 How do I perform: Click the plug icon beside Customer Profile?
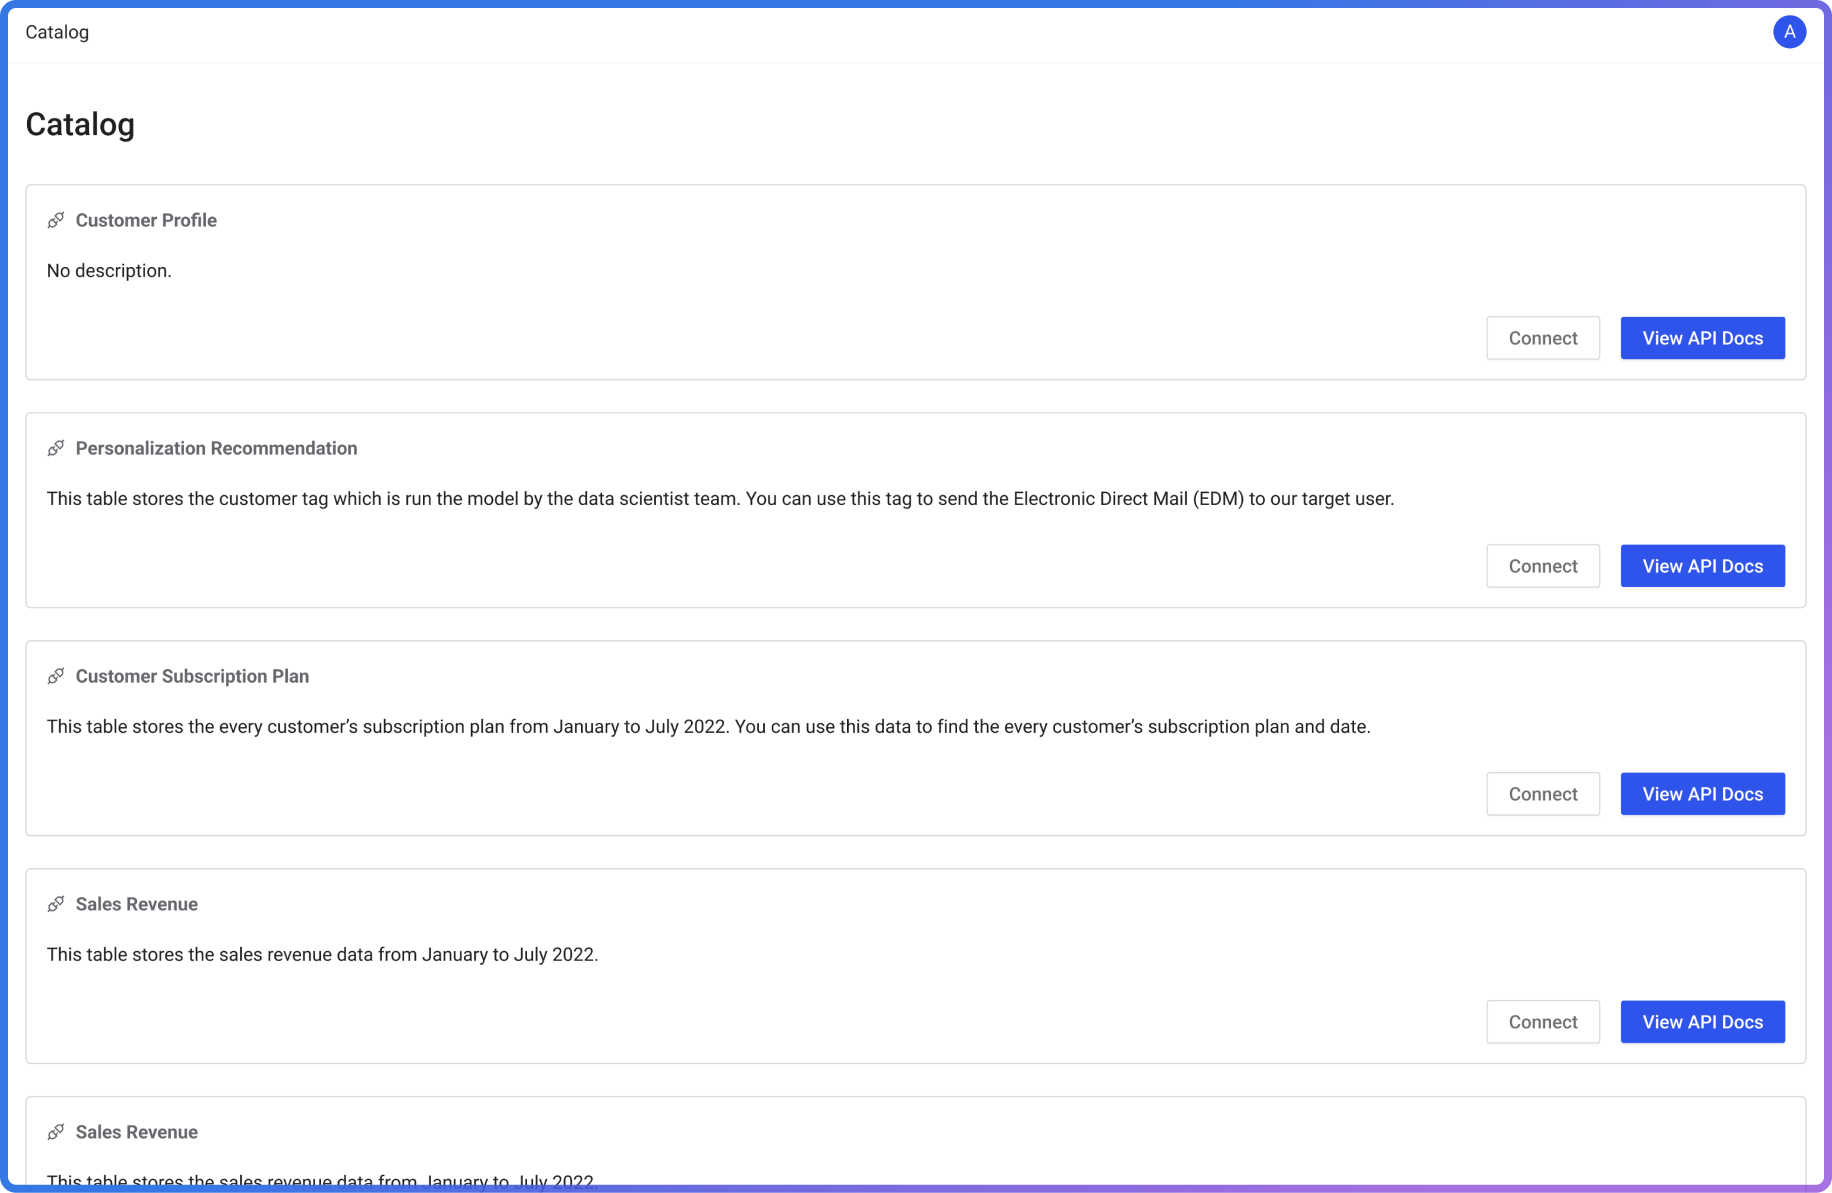(x=56, y=220)
